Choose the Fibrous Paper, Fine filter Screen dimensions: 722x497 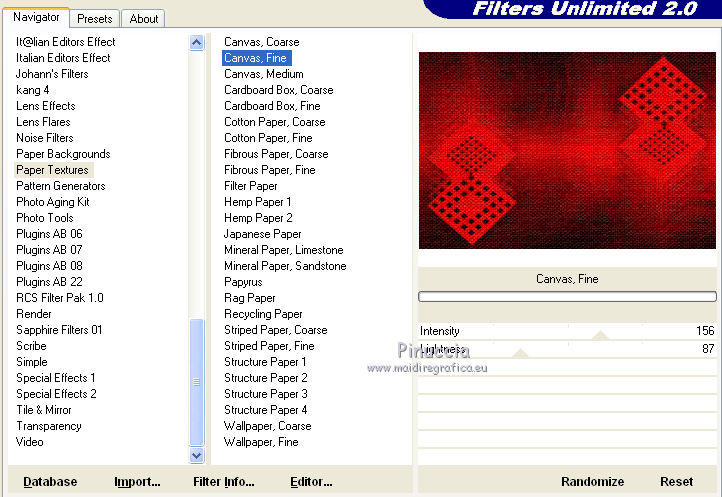tap(270, 170)
